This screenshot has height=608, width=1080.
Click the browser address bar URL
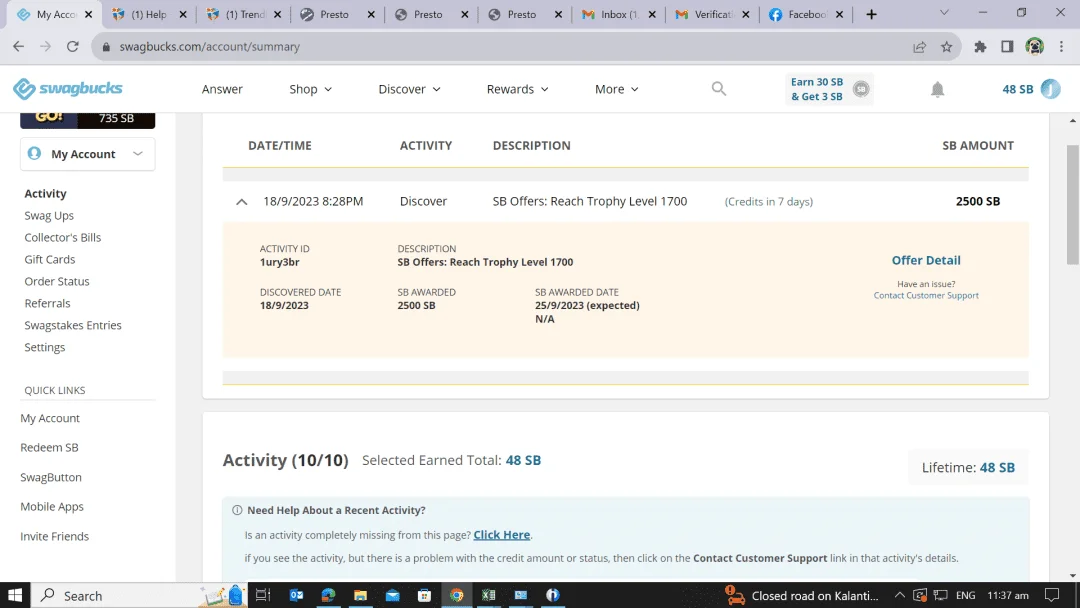pyautogui.click(x=209, y=47)
